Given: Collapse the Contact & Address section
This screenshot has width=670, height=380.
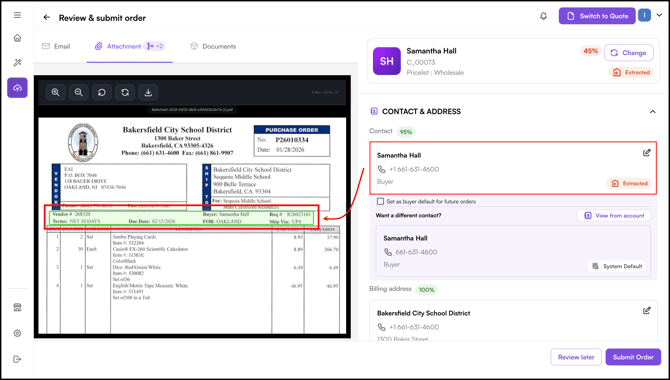Looking at the screenshot, I should pyautogui.click(x=652, y=112).
